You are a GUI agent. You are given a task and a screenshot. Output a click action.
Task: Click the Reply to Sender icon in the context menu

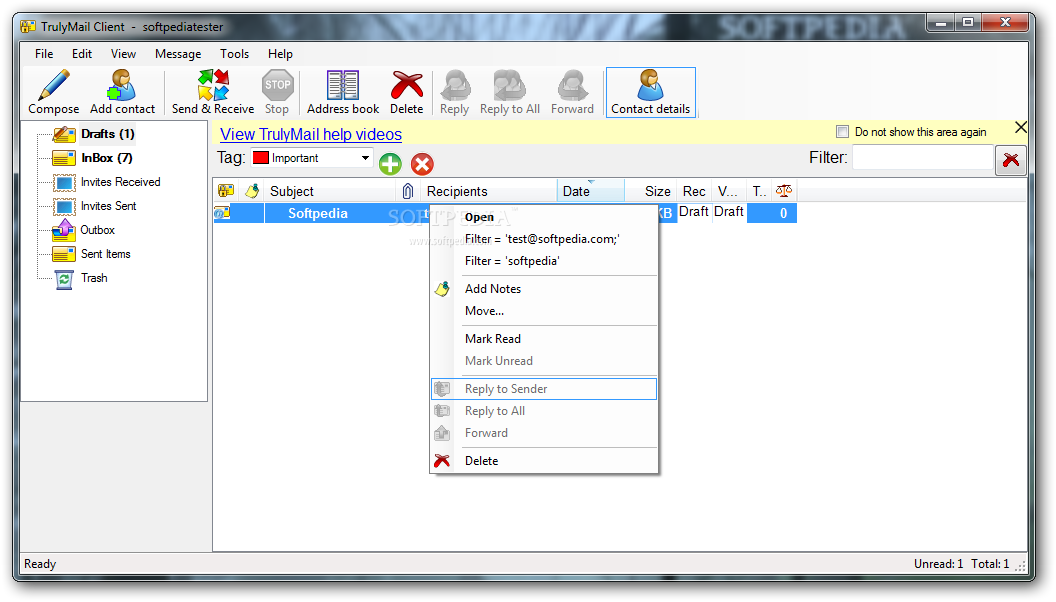[442, 389]
